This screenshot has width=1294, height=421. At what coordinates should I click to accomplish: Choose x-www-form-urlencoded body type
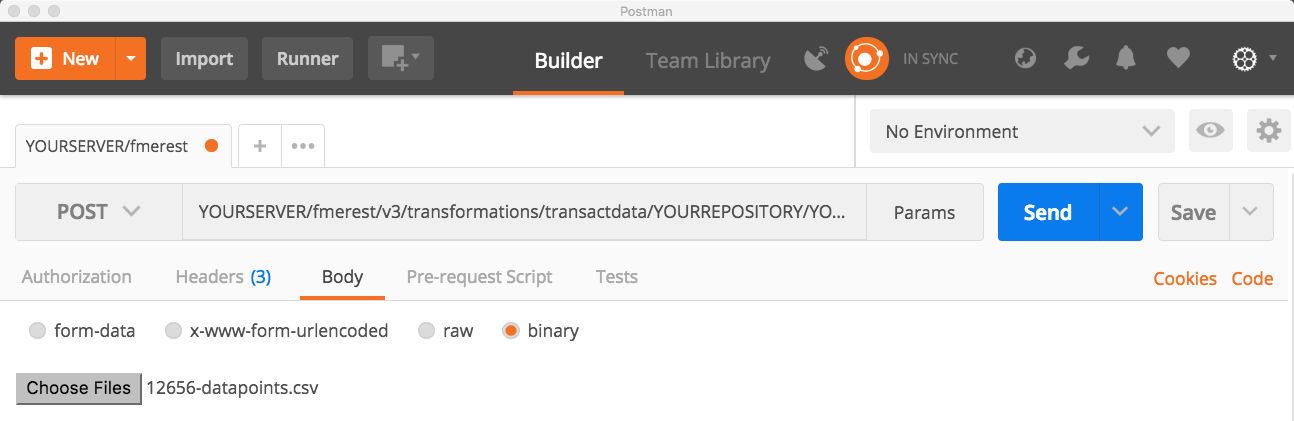tap(173, 331)
